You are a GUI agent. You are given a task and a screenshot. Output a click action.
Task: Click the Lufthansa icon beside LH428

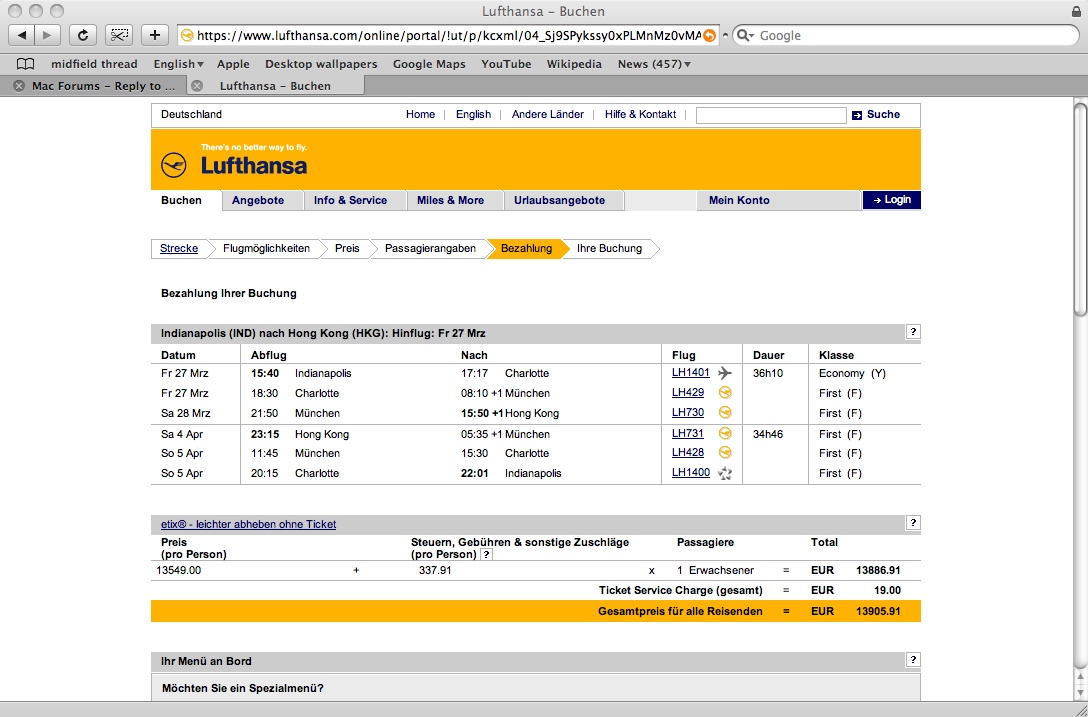click(724, 453)
